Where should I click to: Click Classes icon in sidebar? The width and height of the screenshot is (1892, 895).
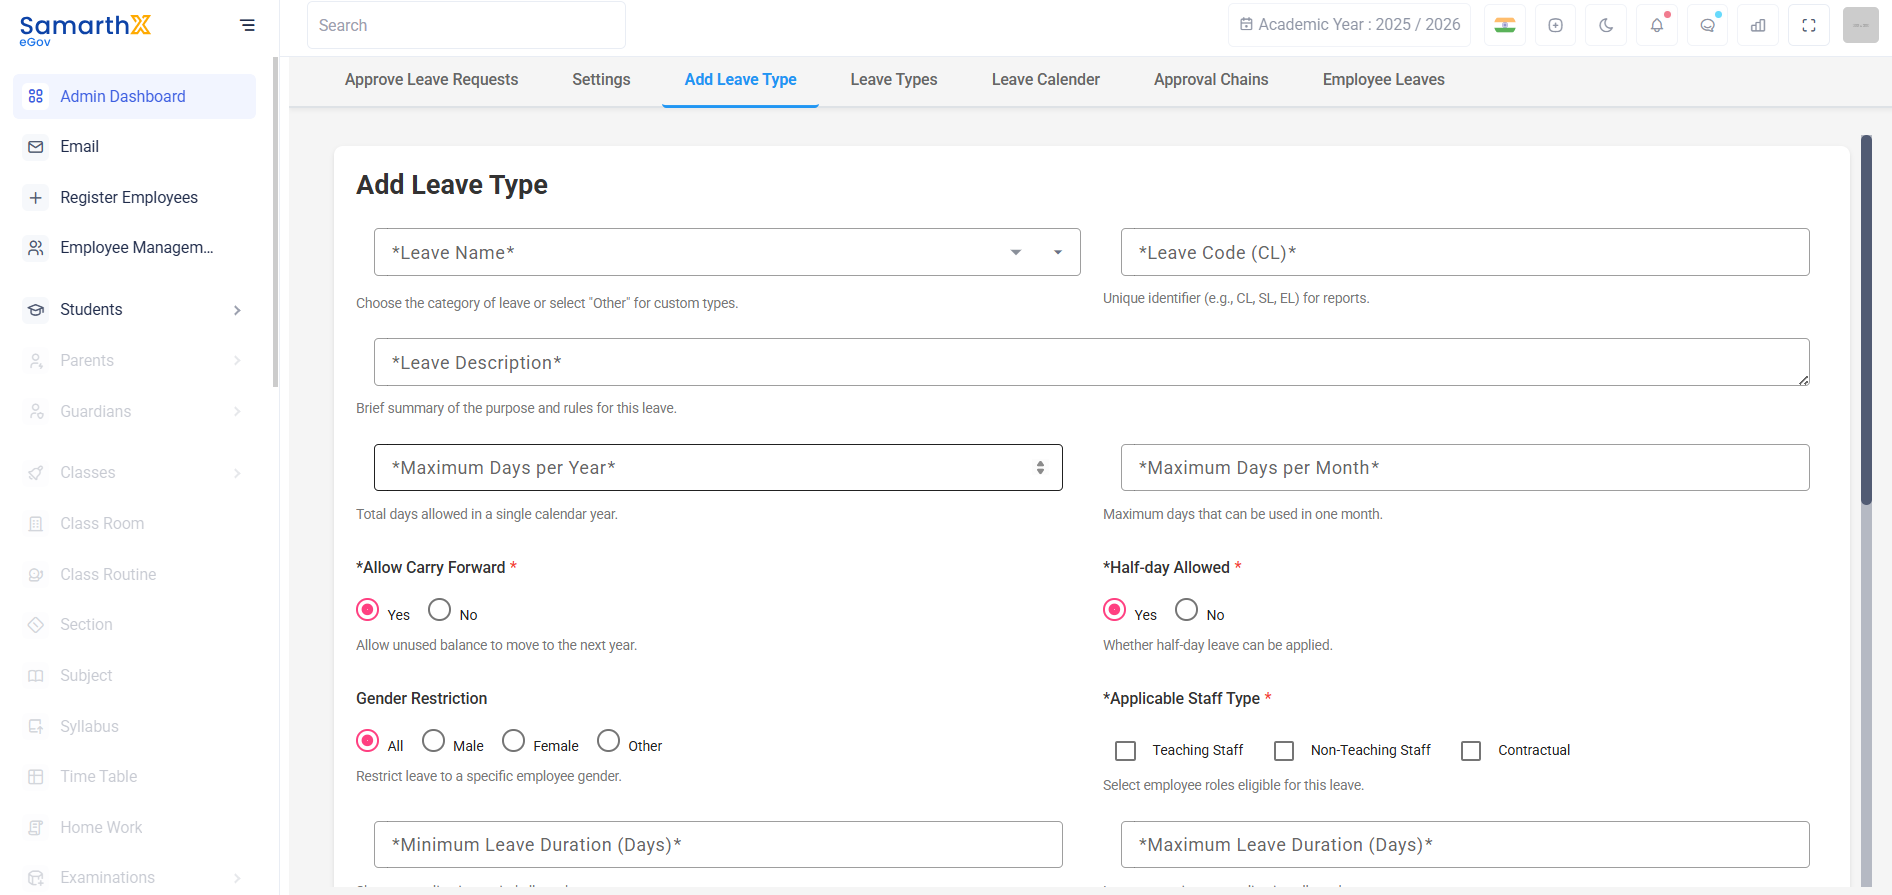coord(36,473)
